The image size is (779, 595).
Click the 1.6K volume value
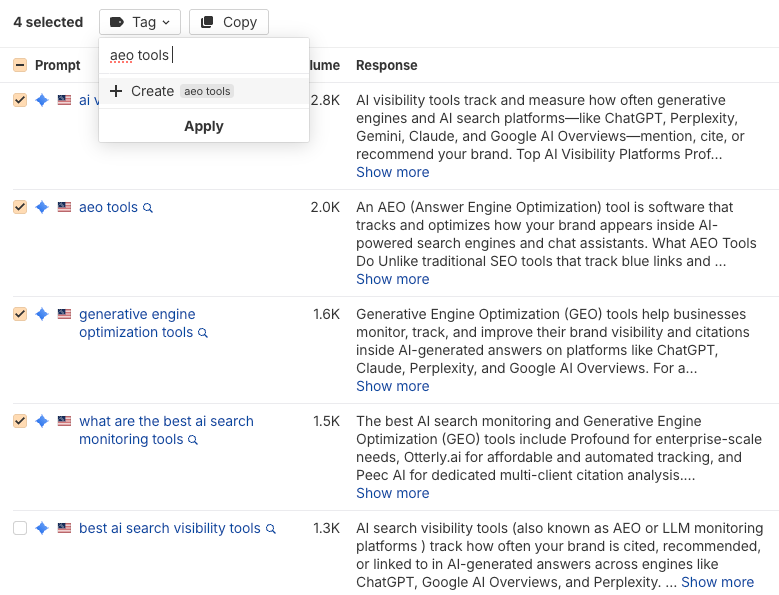pyautogui.click(x=326, y=314)
